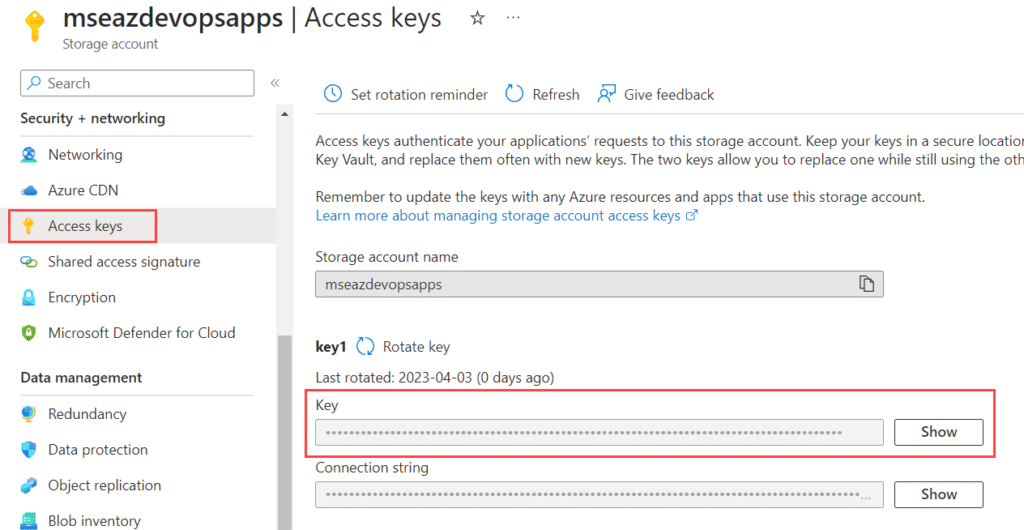The width and height of the screenshot is (1024, 530).
Task: Click the 'Last rotated: 2023-04-03' text
Action: (x=434, y=377)
